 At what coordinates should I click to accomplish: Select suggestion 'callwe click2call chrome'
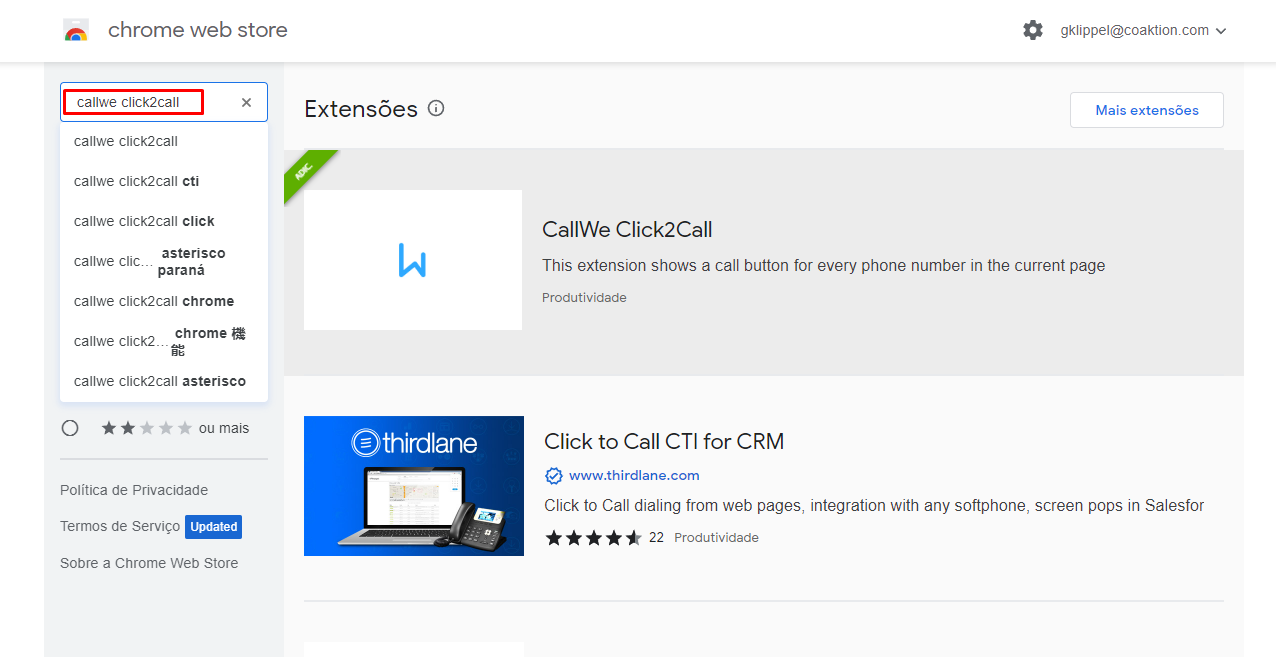coord(164,301)
